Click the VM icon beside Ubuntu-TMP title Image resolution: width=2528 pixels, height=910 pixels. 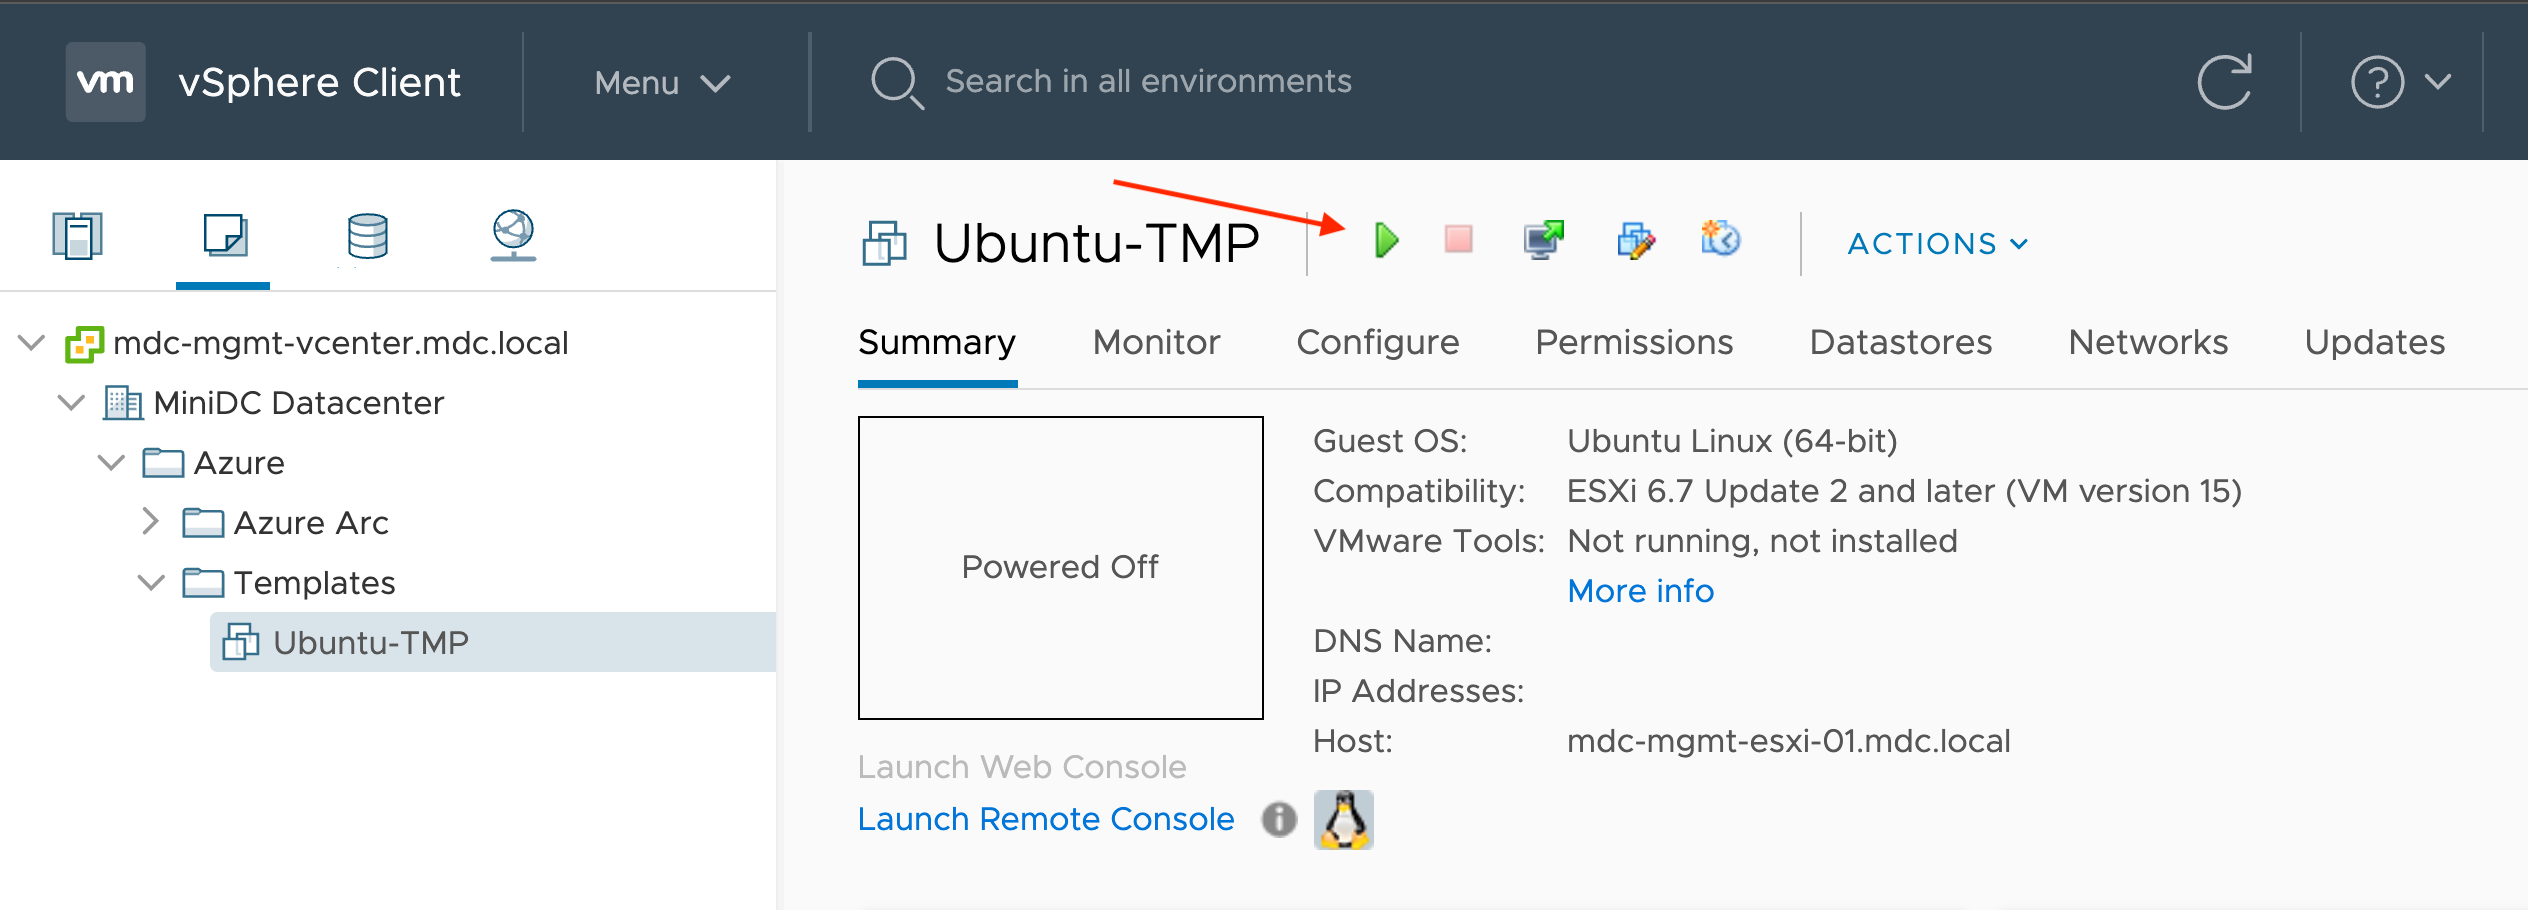click(x=884, y=243)
